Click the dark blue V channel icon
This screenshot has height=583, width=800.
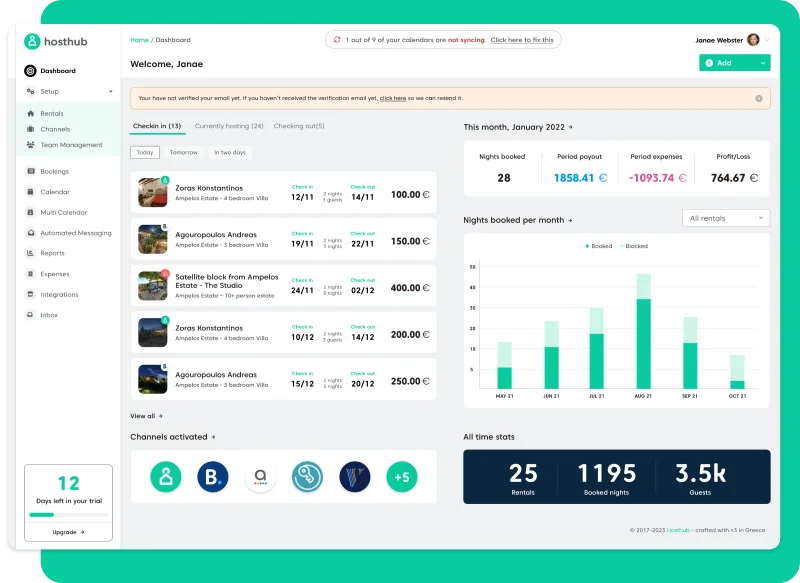pos(355,477)
